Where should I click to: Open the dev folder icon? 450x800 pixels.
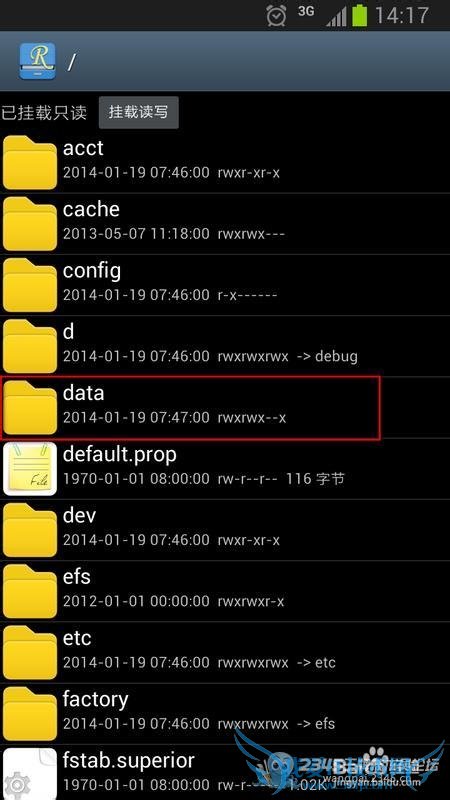tap(30, 530)
